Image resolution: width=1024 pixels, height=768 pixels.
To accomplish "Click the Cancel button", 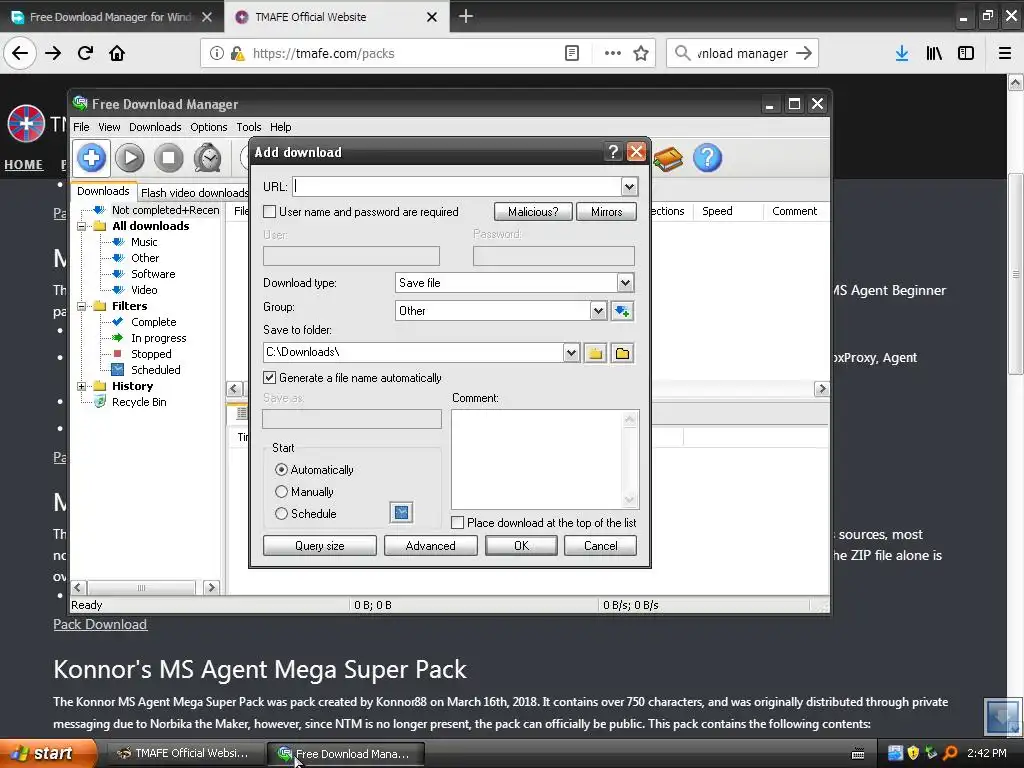I will [x=600, y=545].
